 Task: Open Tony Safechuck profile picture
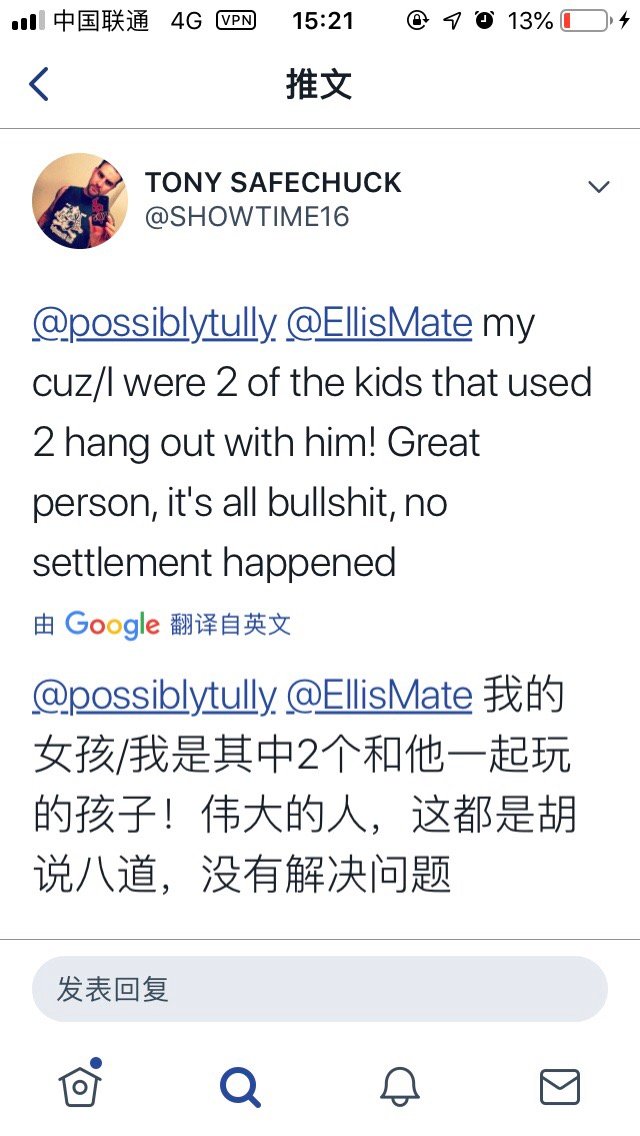coord(80,200)
